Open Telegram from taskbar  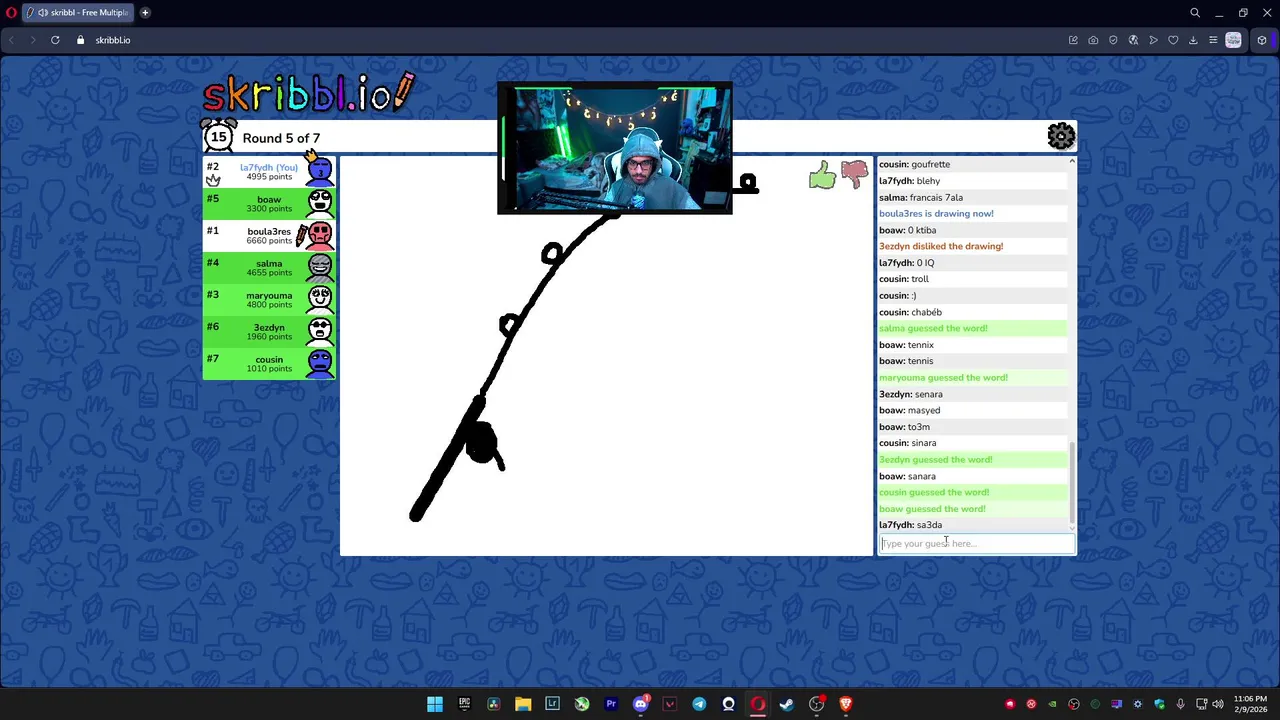tap(699, 704)
